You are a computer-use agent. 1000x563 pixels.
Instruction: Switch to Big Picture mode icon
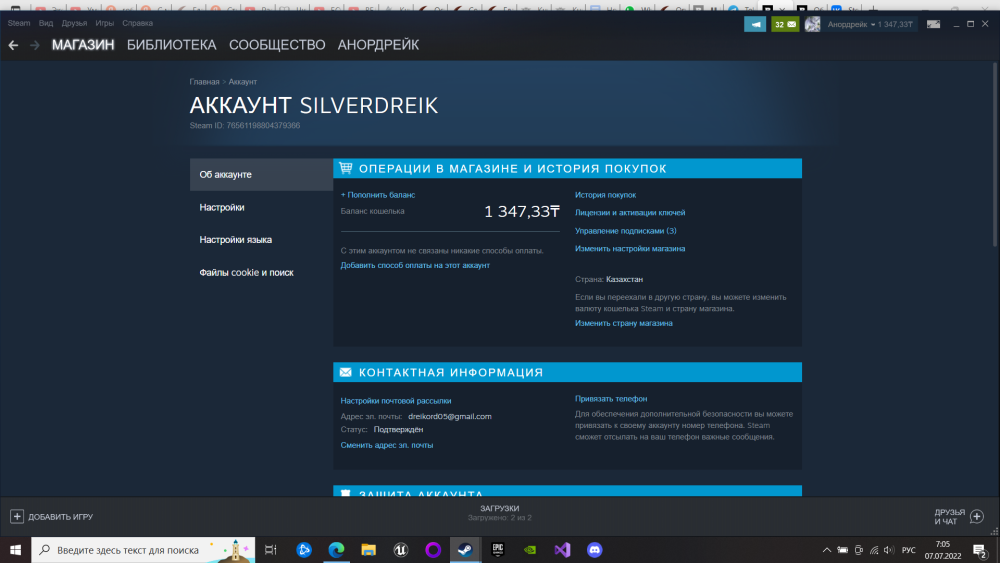(x=934, y=24)
